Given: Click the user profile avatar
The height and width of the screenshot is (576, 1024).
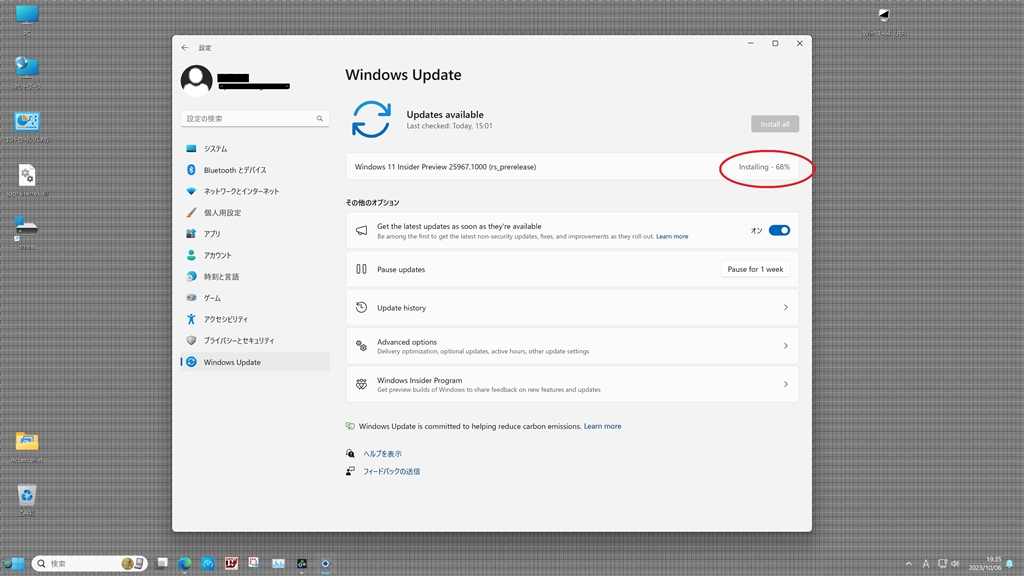Looking at the screenshot, I should click(197, 80).
